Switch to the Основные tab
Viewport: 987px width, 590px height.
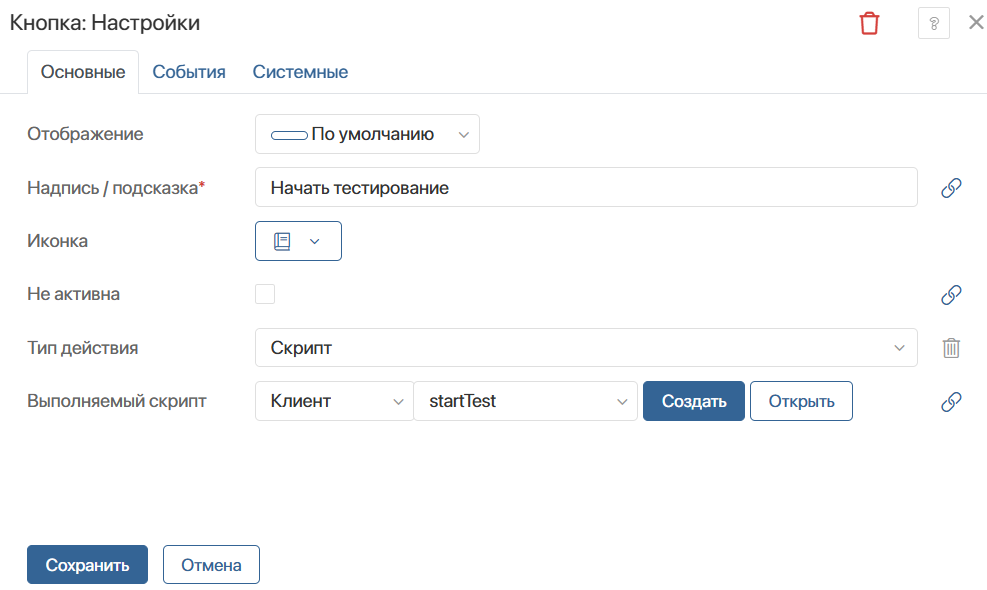point(83,72)
